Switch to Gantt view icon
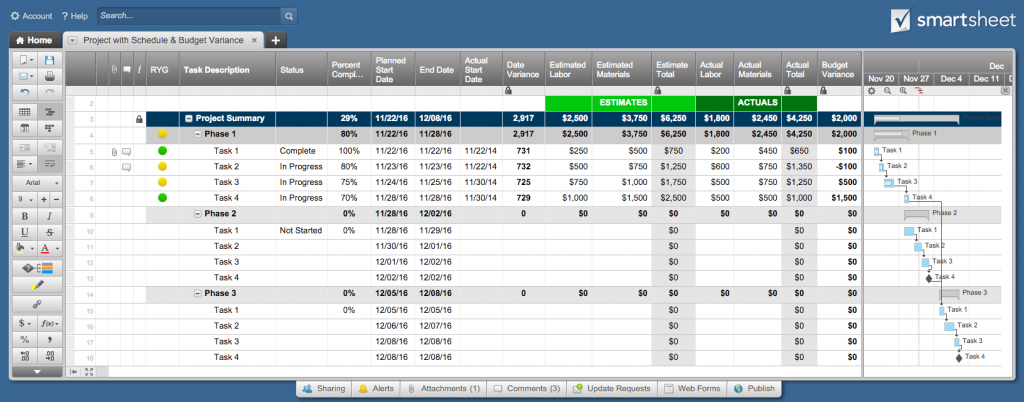Viewport: 1024px width, 402px height. [x=49, y=112]
